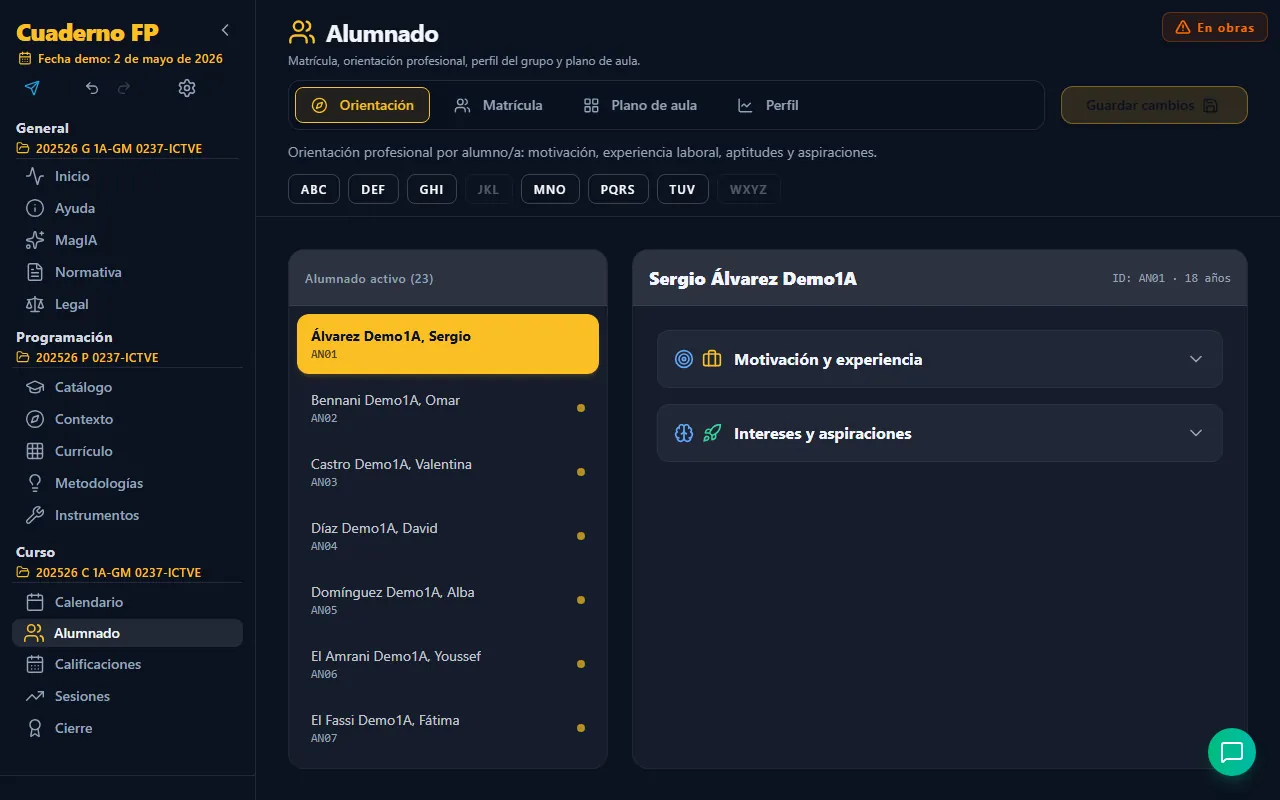Open the green chat bubble button

[1232, 752]
